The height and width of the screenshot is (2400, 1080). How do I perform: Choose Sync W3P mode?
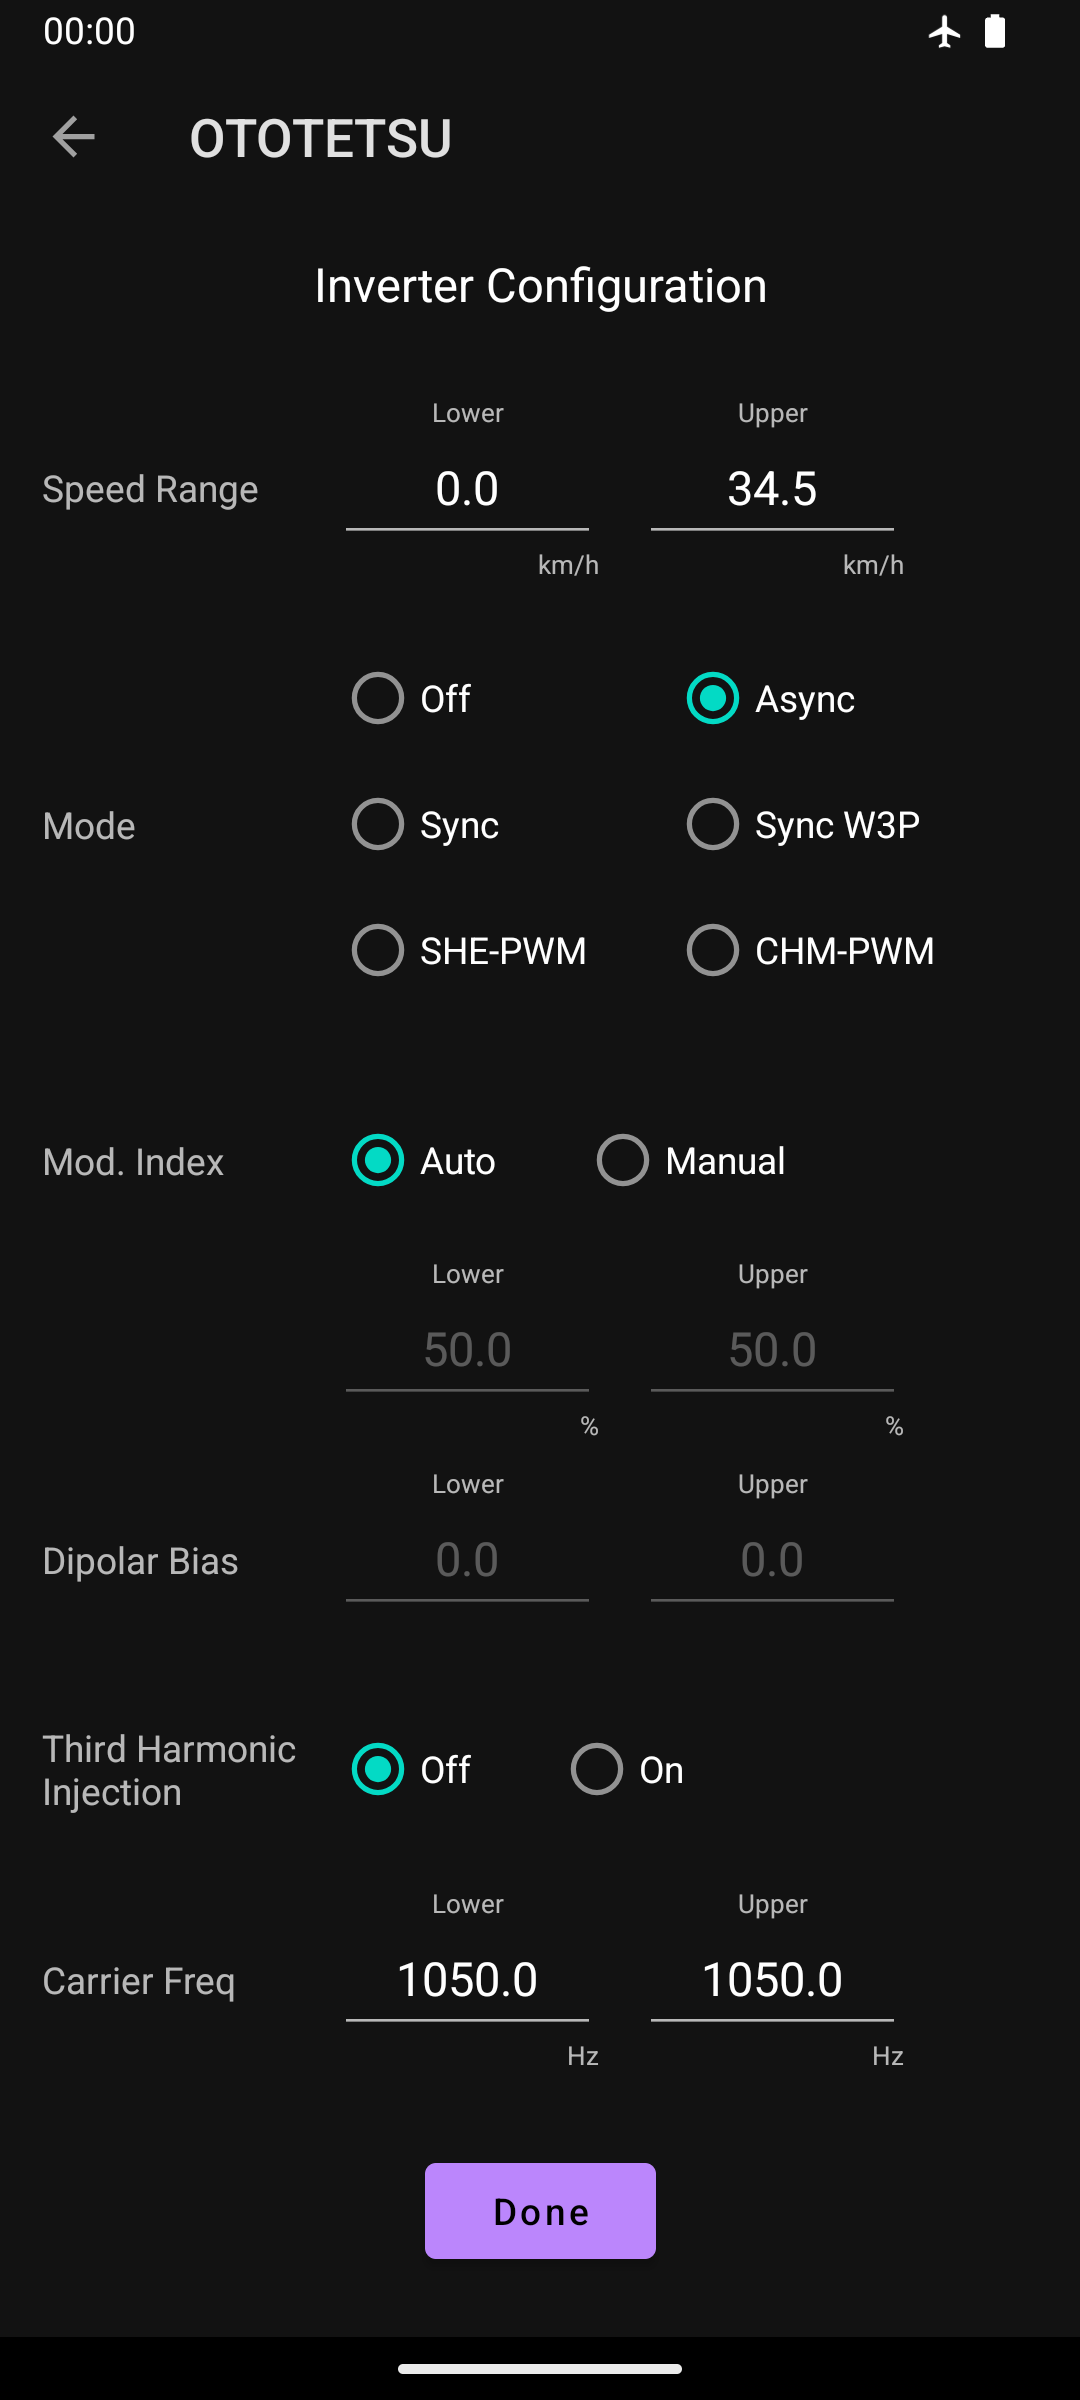pyautogui.click(x=713, y=824)
